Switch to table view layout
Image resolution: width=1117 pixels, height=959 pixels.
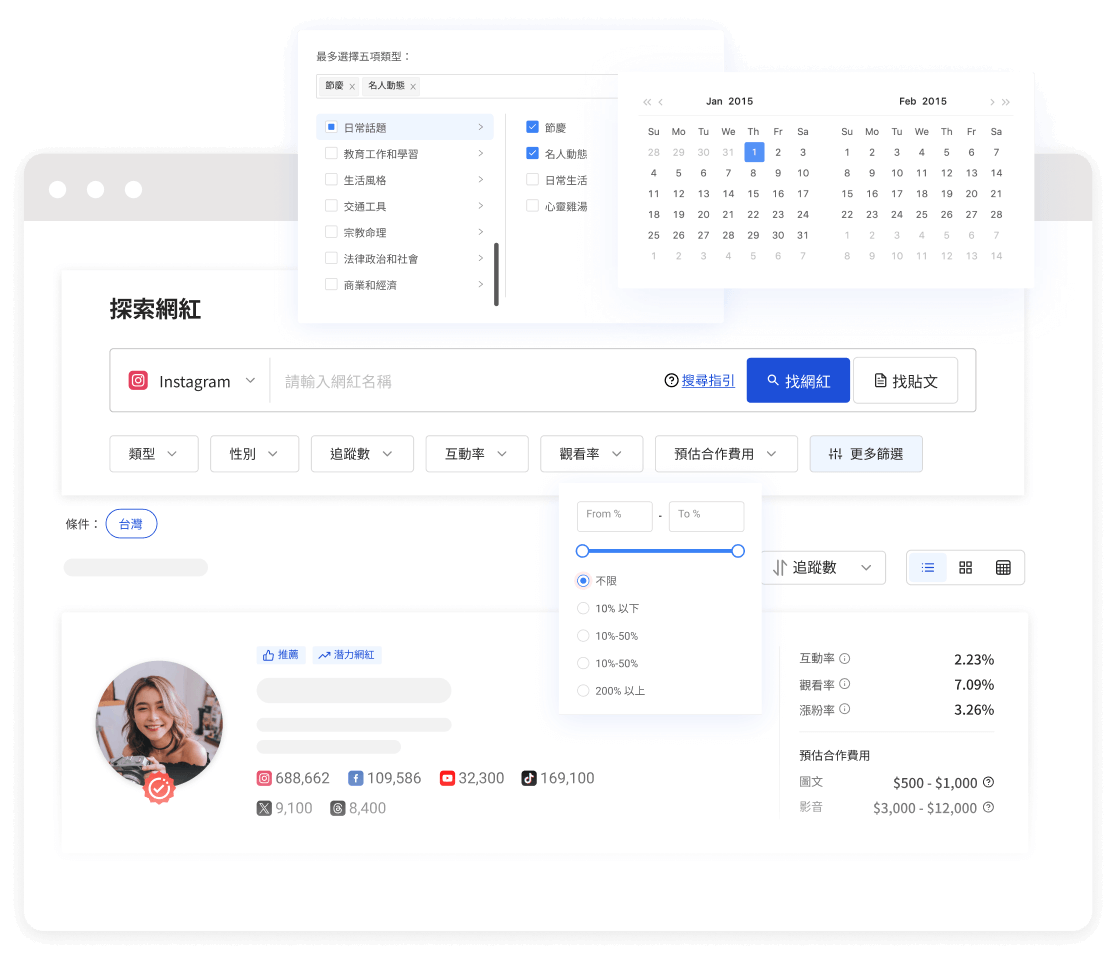click(x=1004, y=567)
